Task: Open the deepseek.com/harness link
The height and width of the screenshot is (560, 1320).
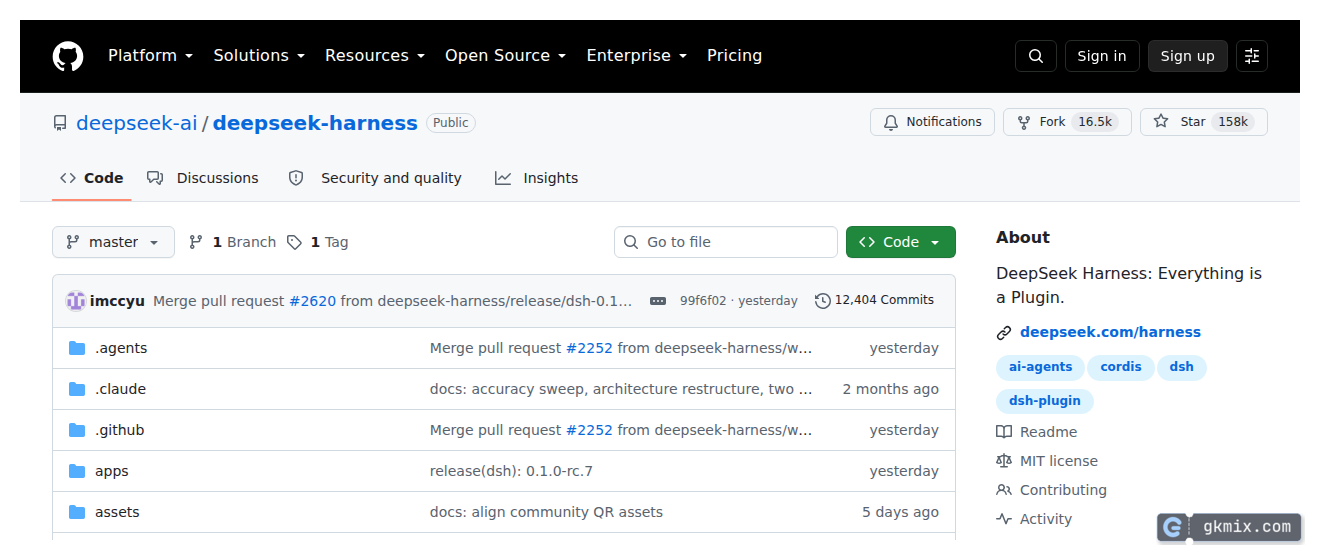Action: [x=1110, y=332]
